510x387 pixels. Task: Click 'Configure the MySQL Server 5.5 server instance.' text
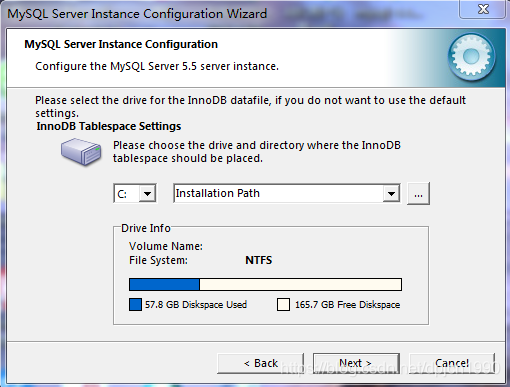(157, 66)
